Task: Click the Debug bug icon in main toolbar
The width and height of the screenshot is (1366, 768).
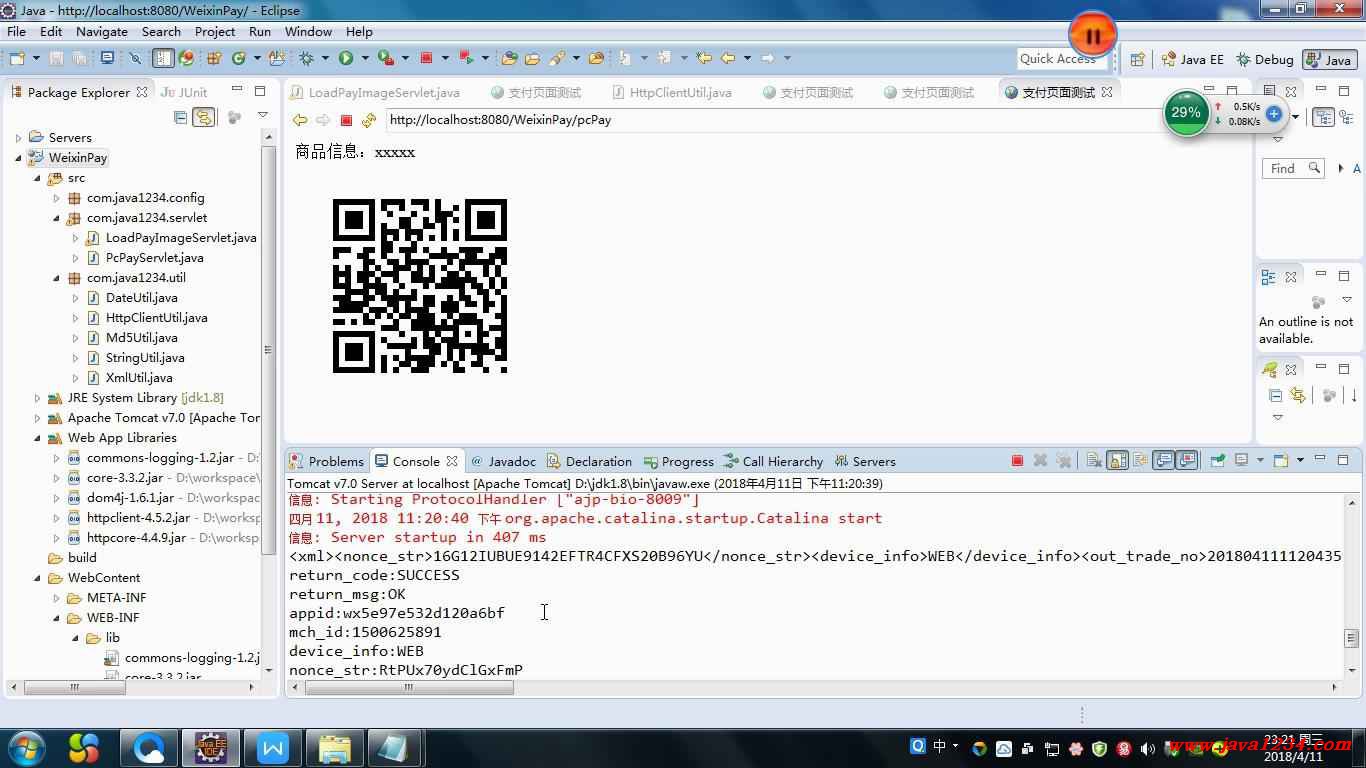Action: (307, 58)
